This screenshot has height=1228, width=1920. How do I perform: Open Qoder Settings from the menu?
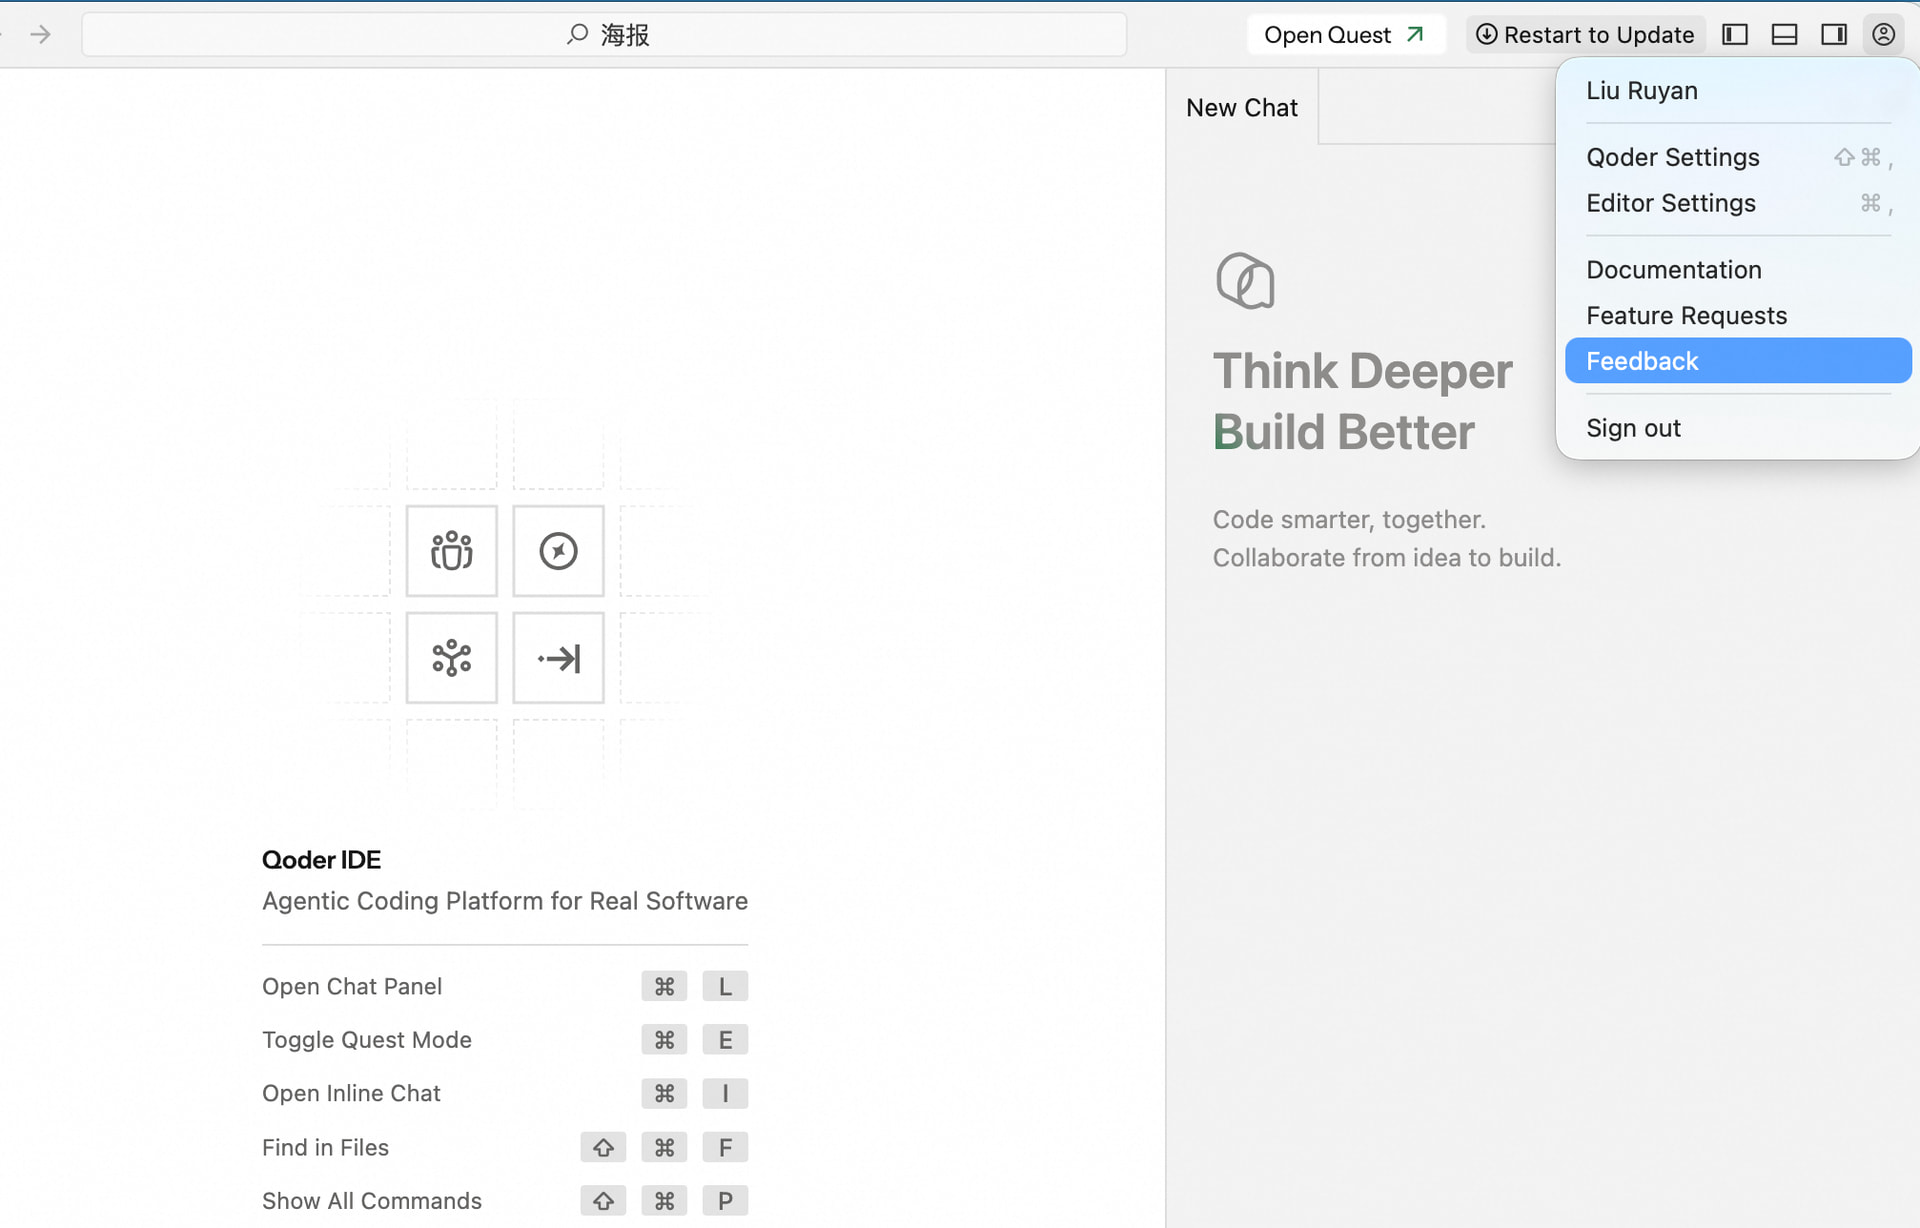pos(1738,157)
